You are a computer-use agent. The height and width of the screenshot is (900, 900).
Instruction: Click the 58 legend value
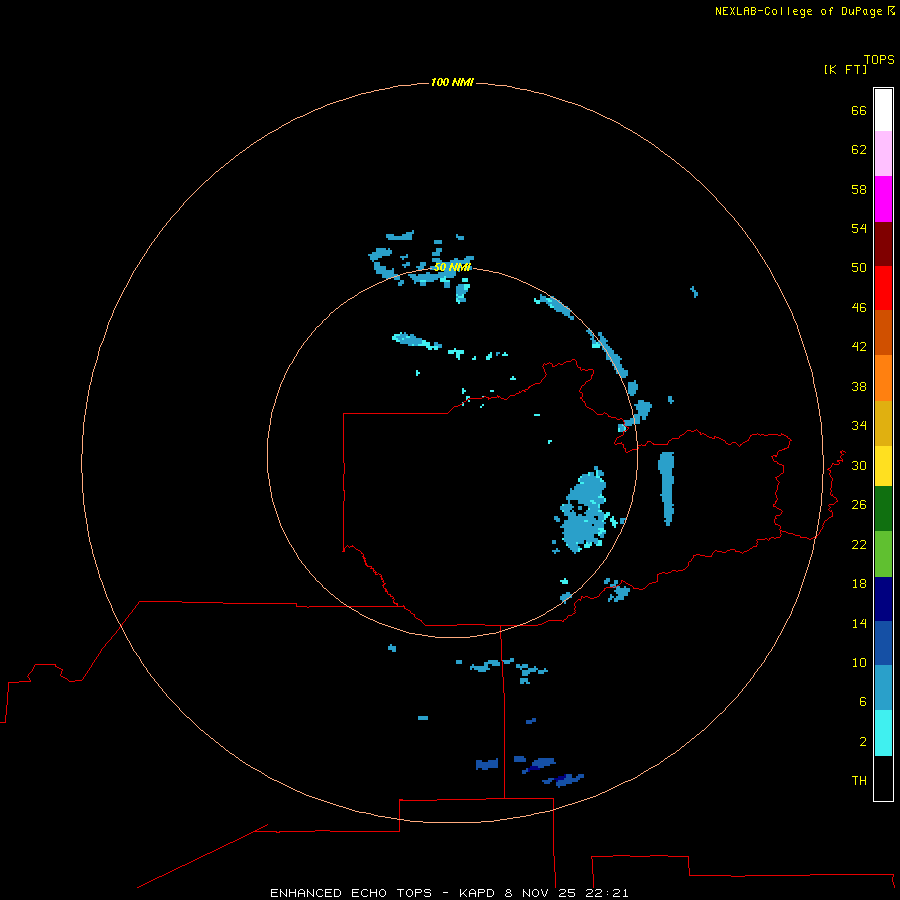pyautogui.click(x=859, y=189)
